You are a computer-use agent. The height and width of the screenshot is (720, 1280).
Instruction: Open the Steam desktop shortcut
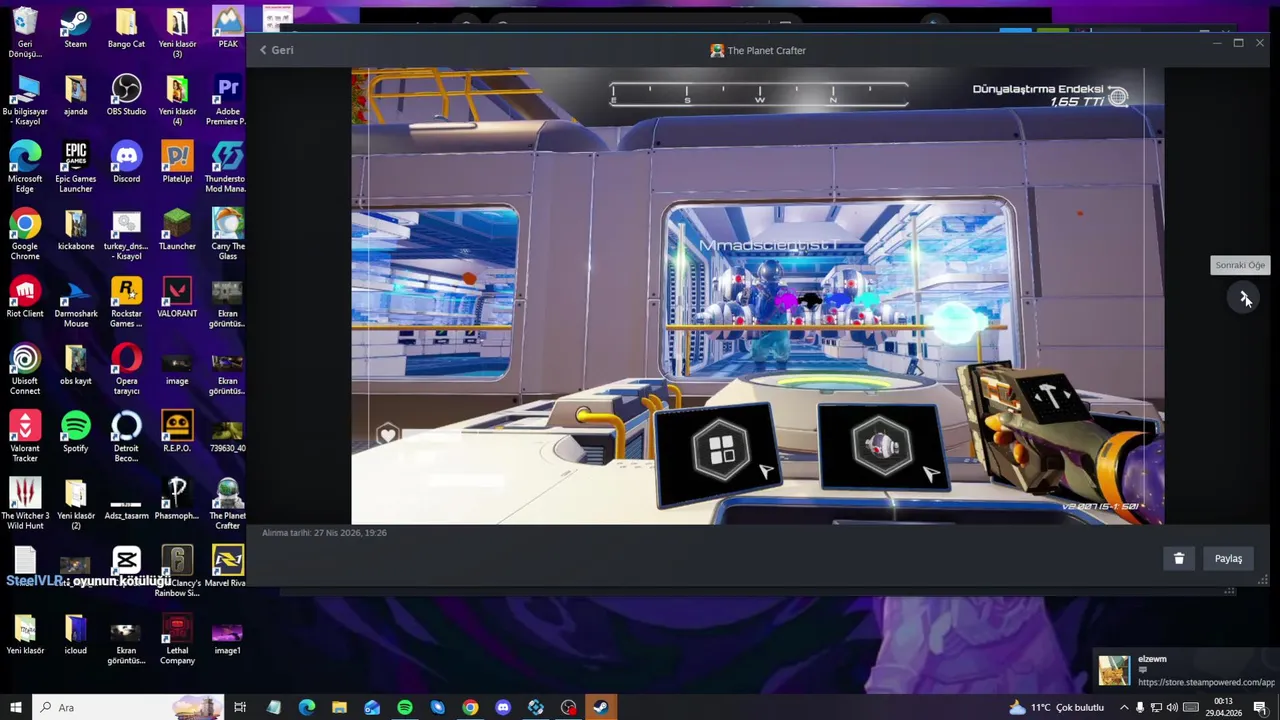[75, 28]
